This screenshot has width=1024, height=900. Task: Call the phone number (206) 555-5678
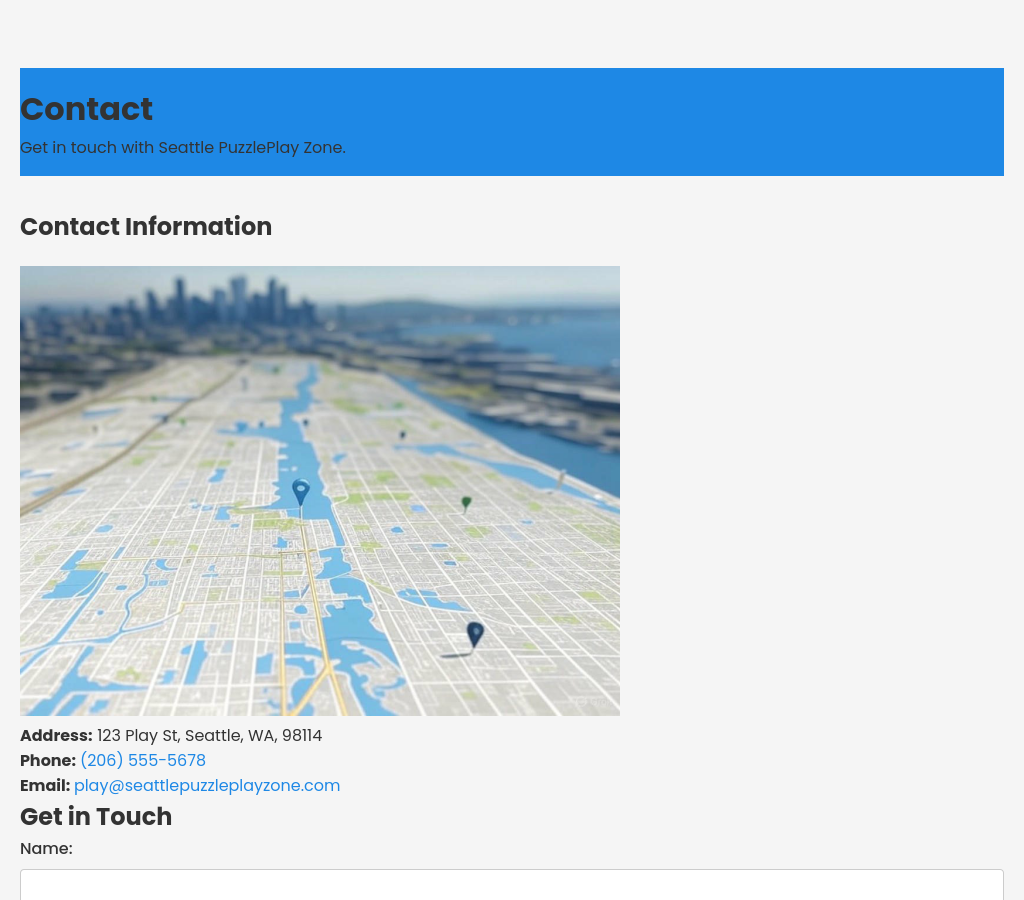click(143, 761)
